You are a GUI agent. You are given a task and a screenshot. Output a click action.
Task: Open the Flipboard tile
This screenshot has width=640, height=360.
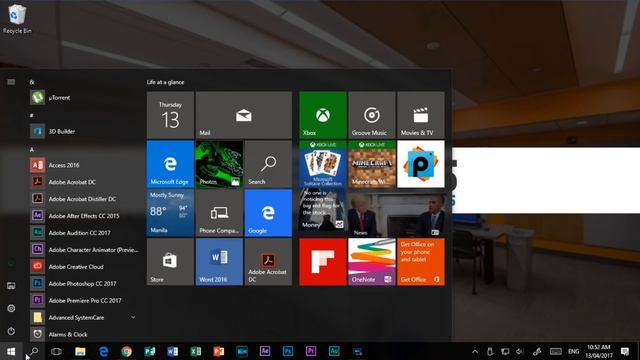323,262
